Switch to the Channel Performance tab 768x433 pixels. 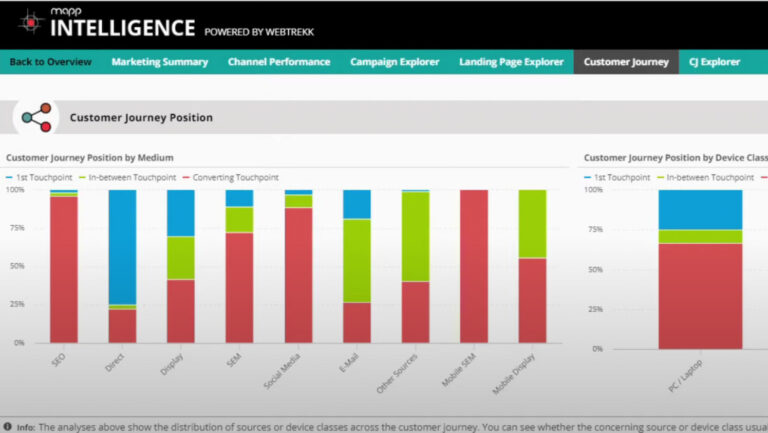tap(278, 62)
